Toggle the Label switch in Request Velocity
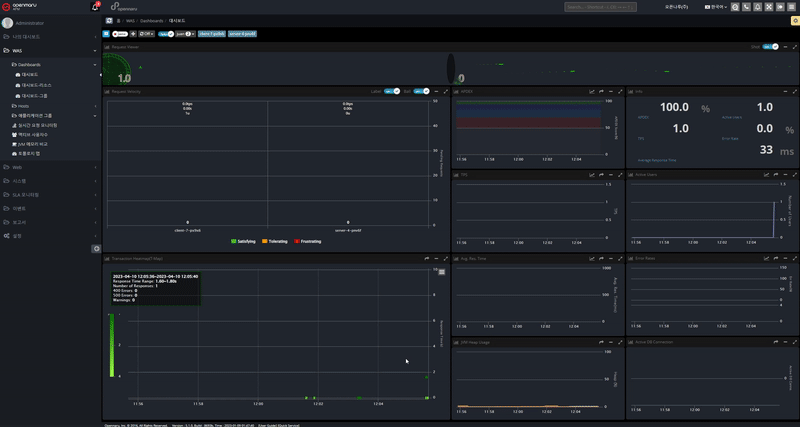 (x=391, y=91)
